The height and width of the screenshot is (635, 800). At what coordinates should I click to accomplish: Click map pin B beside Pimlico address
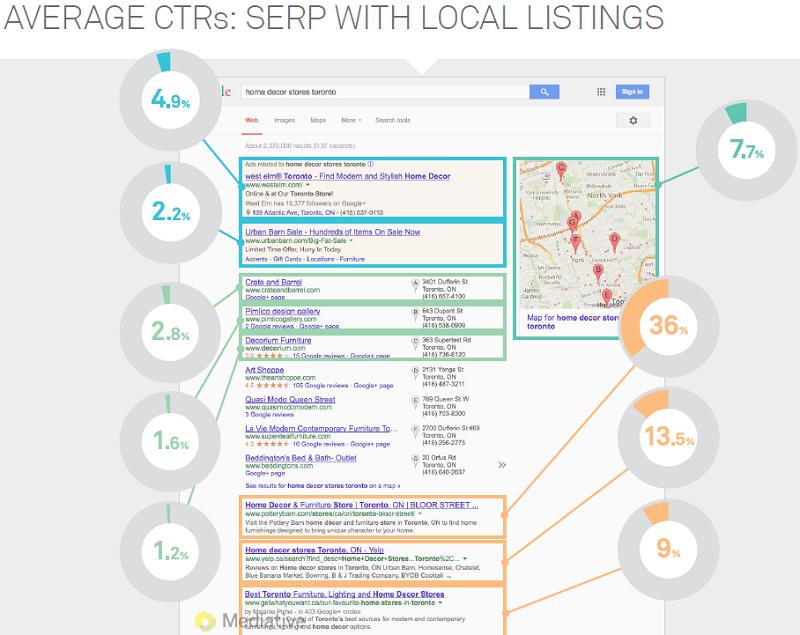coord(415,314)
